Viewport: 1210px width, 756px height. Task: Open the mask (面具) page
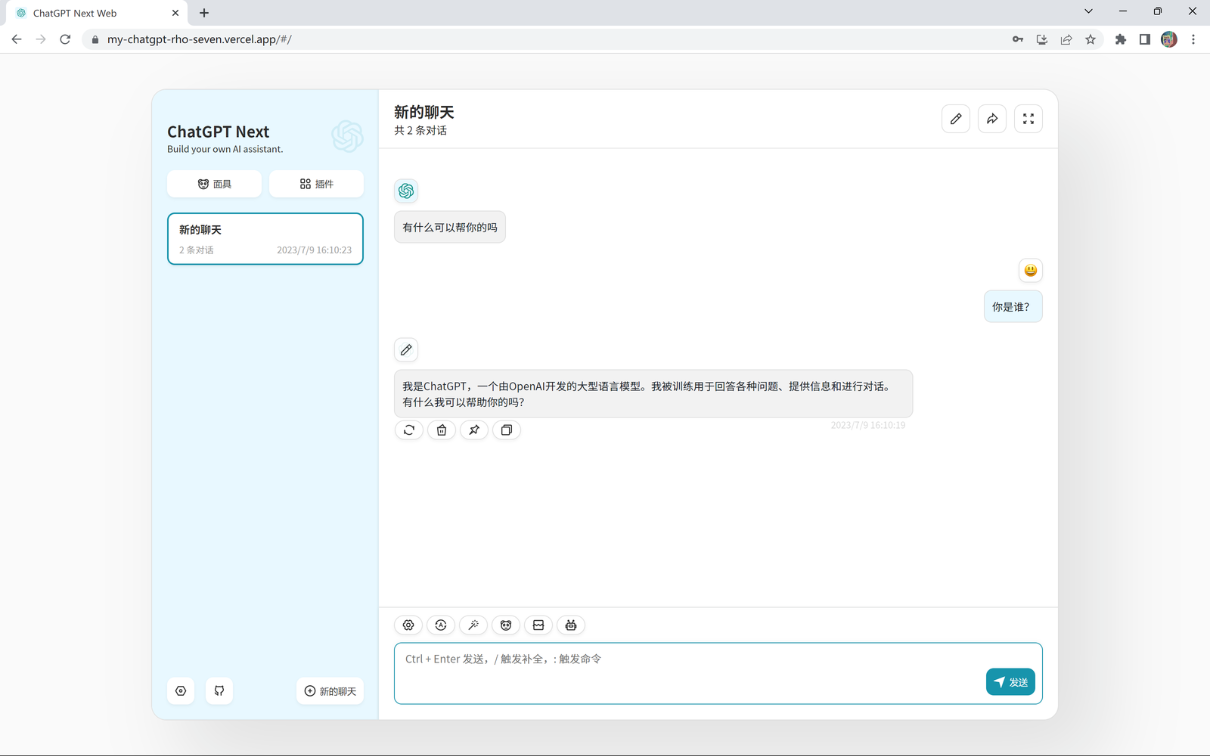214,184
